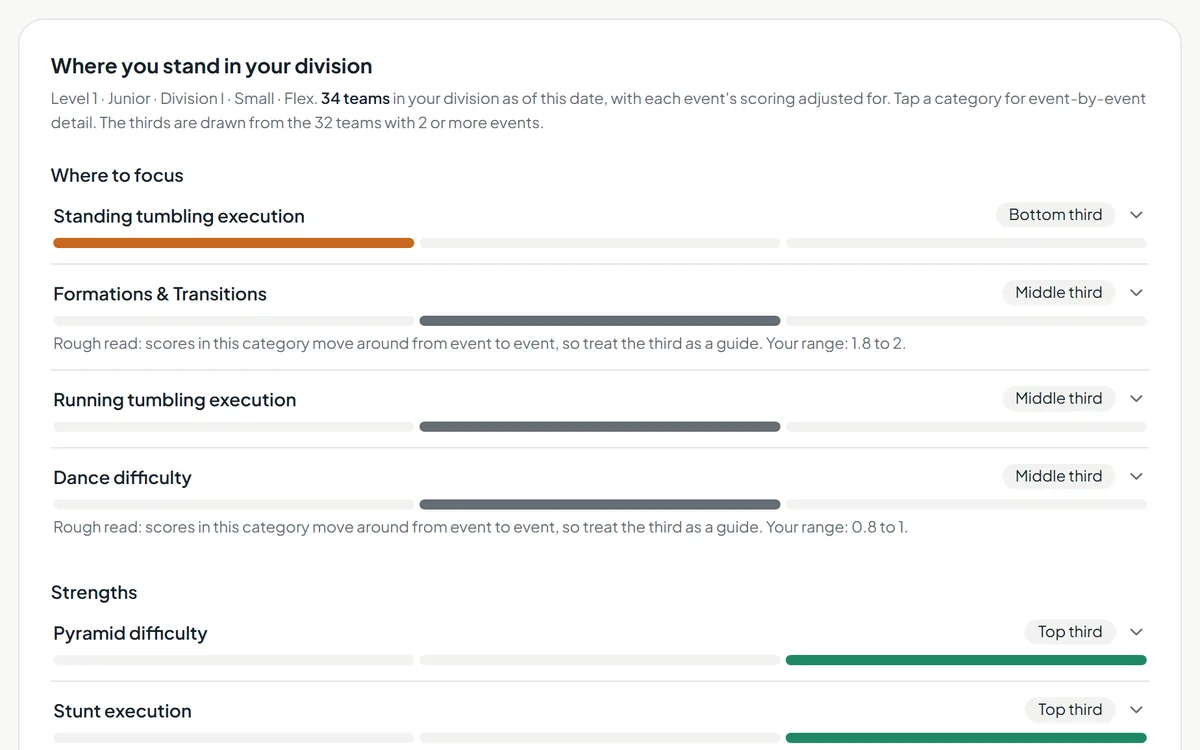Image resolution: width=1200 pixels, height=750 pixels.
Task: Click Middle third badge for Formations & Transitions
Action: (x=1058, y=293)
